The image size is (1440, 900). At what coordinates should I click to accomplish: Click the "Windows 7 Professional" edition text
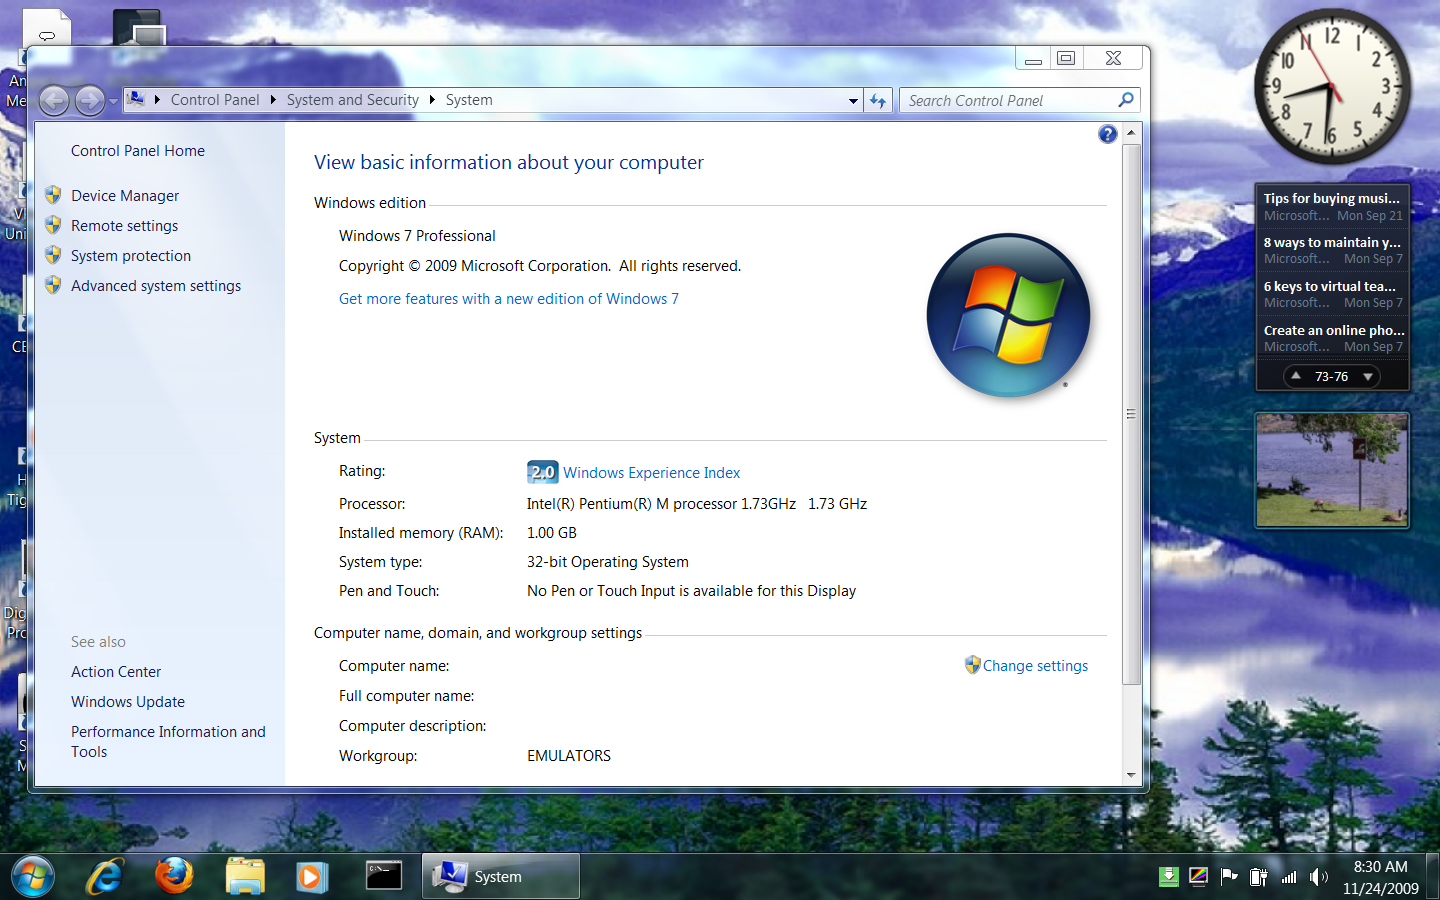[417, 236]
